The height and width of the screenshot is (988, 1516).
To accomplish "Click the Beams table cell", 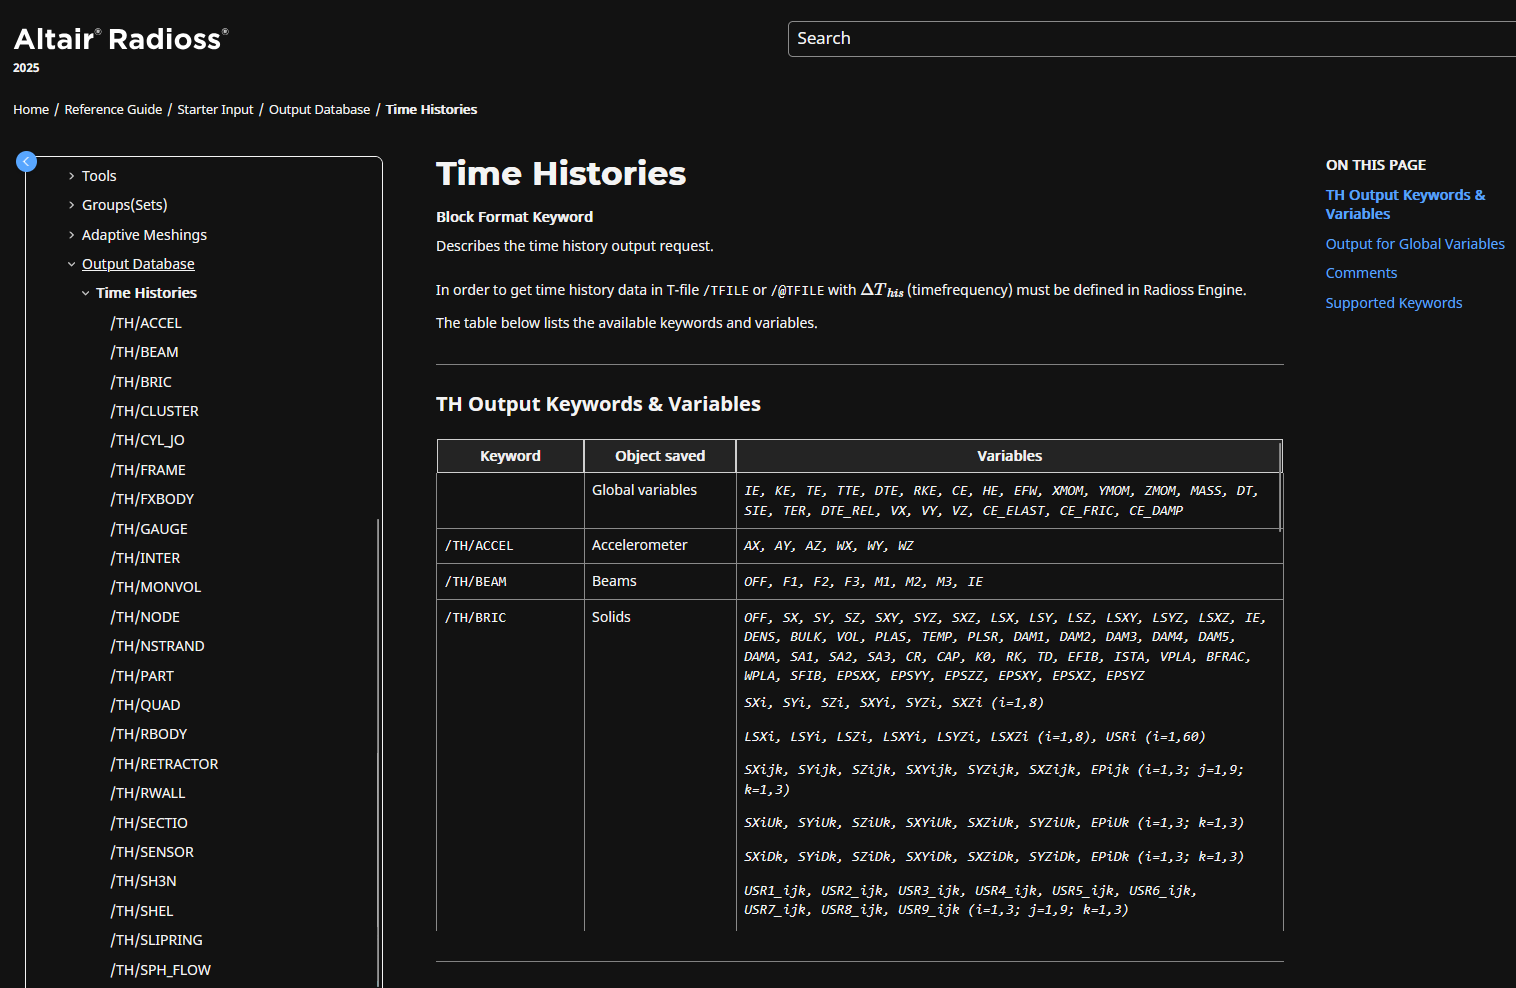I will point(660,582).
